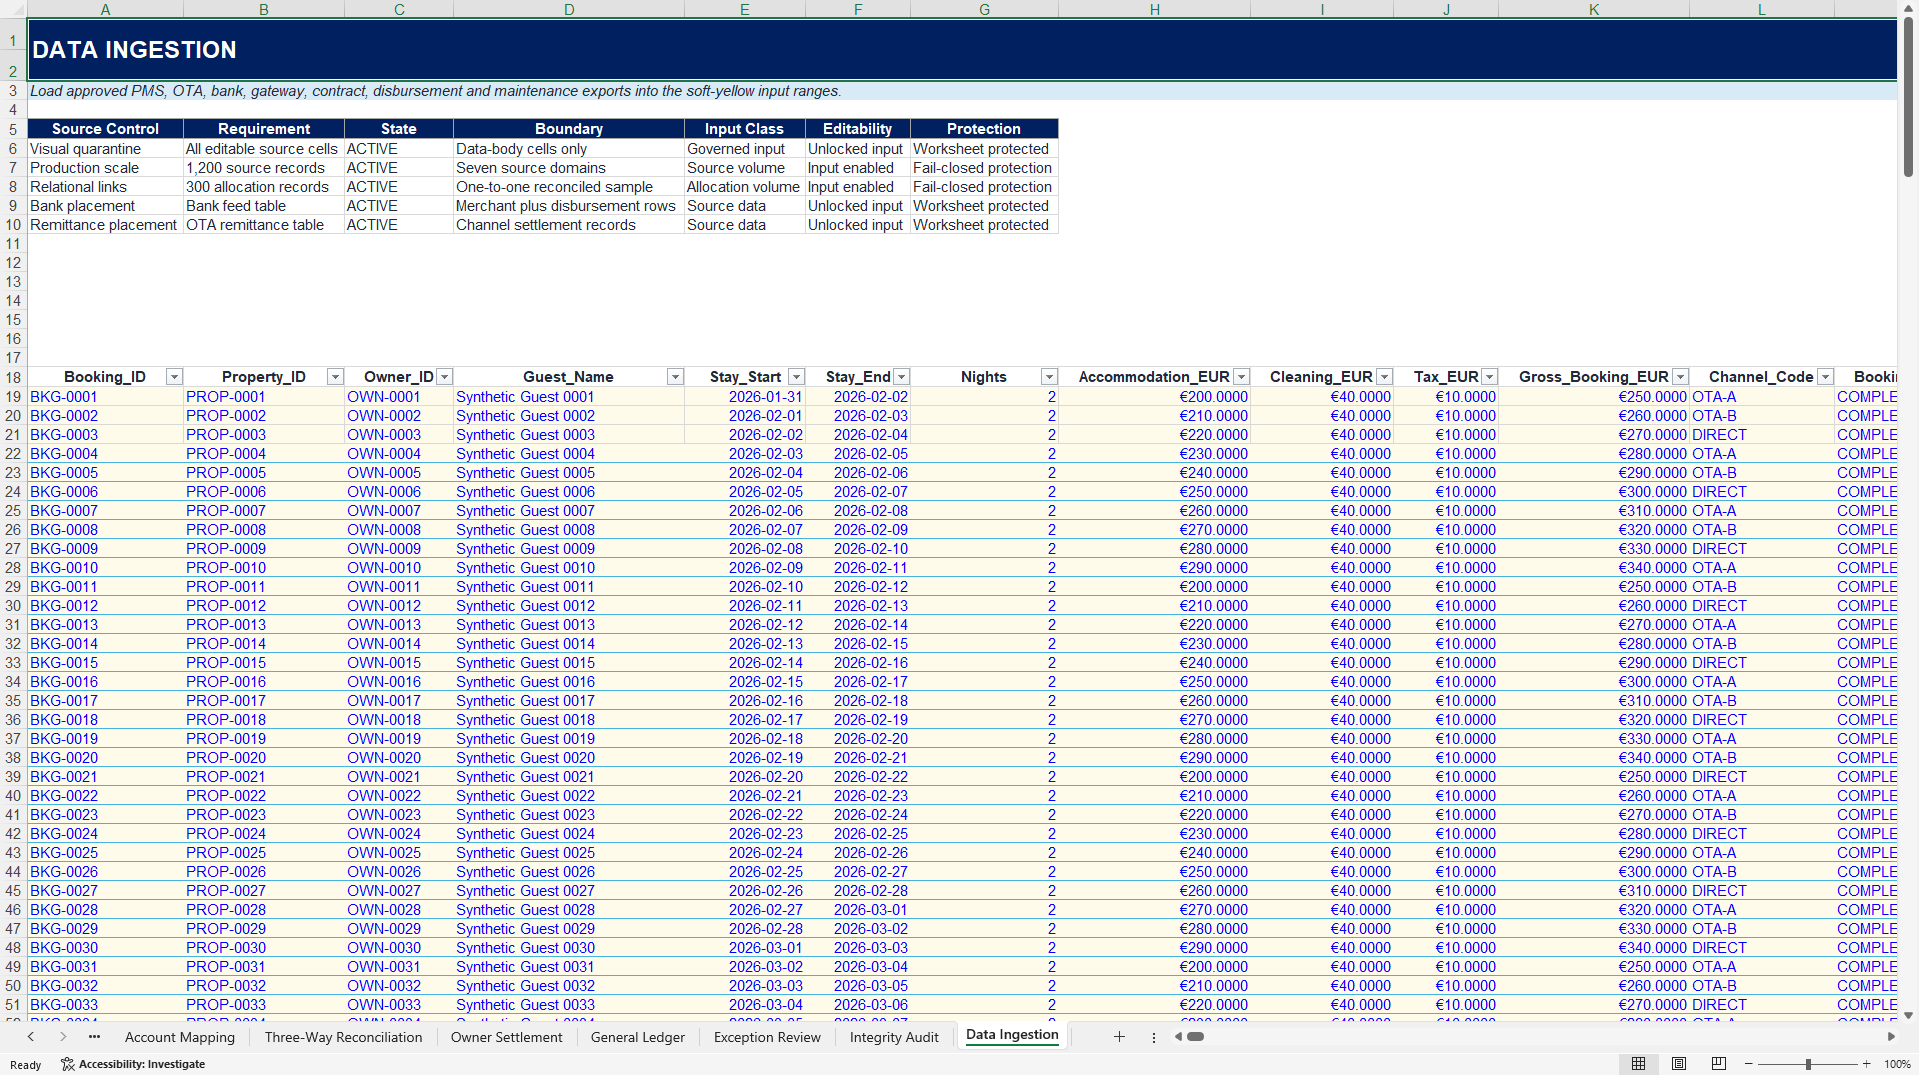The width and height of the screenshot is (1919, 1075).
Task: Navigate to previous sheet tab arrow
Action: coord(31,1037)
